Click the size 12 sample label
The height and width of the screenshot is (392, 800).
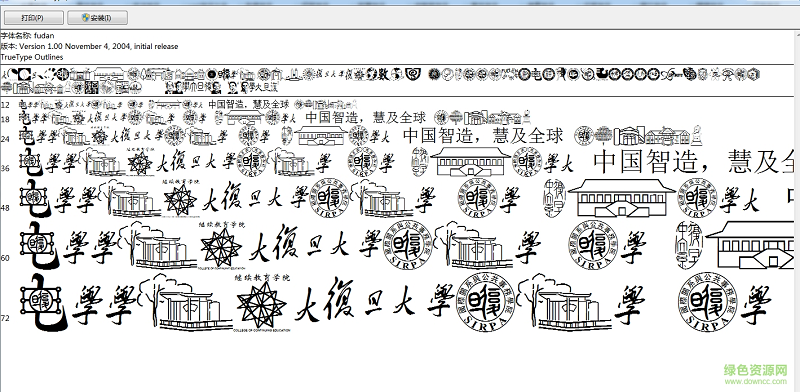tap(5, 105)
